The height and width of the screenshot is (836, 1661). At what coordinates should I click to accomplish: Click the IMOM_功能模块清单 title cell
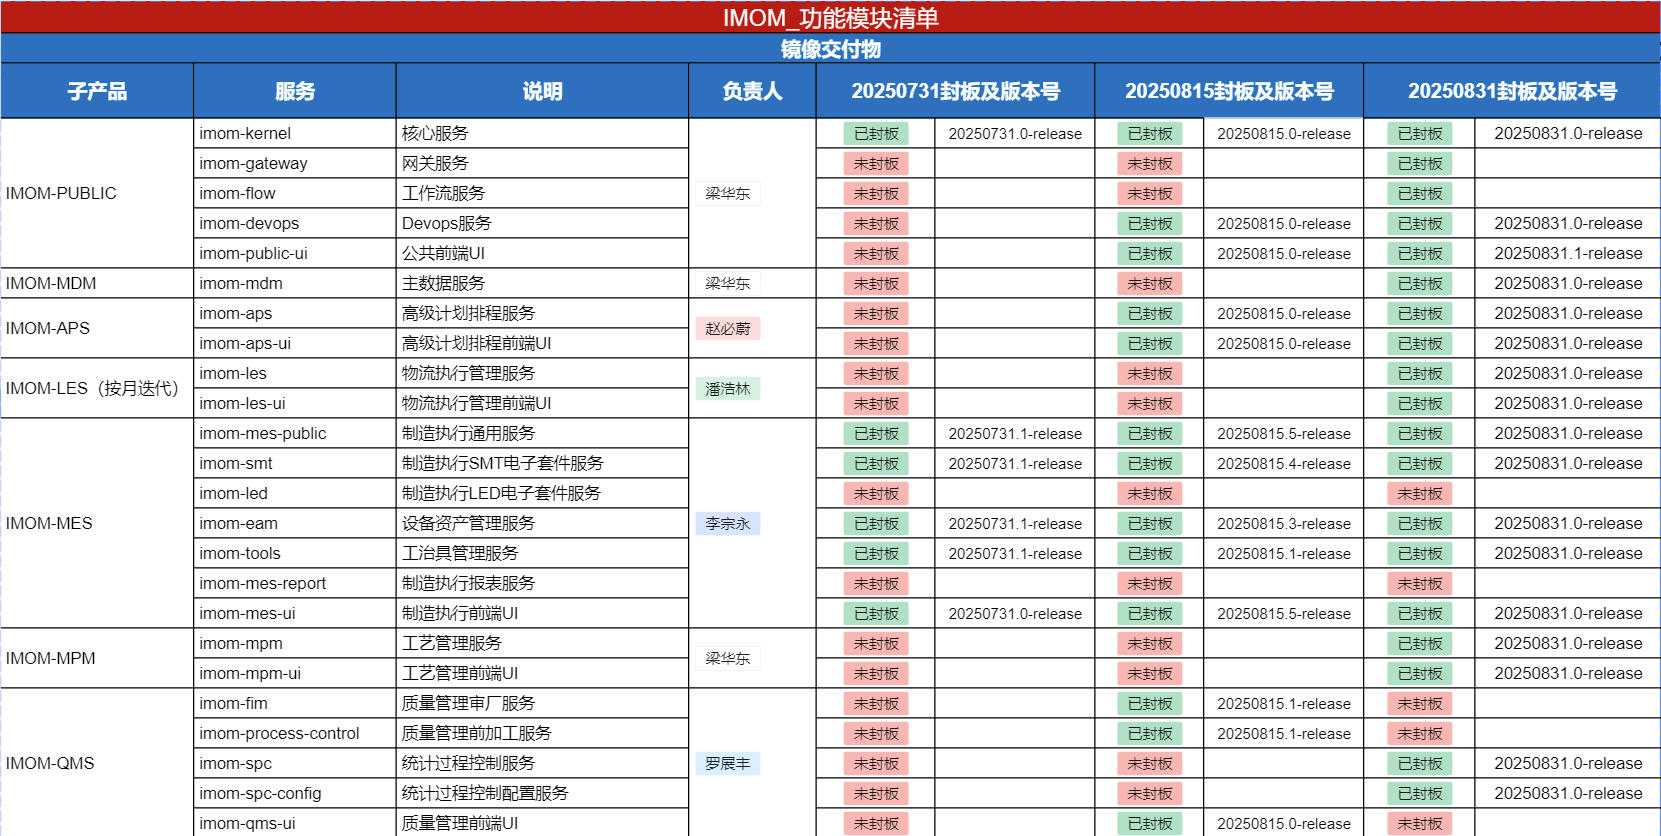[x=830, y=18]
